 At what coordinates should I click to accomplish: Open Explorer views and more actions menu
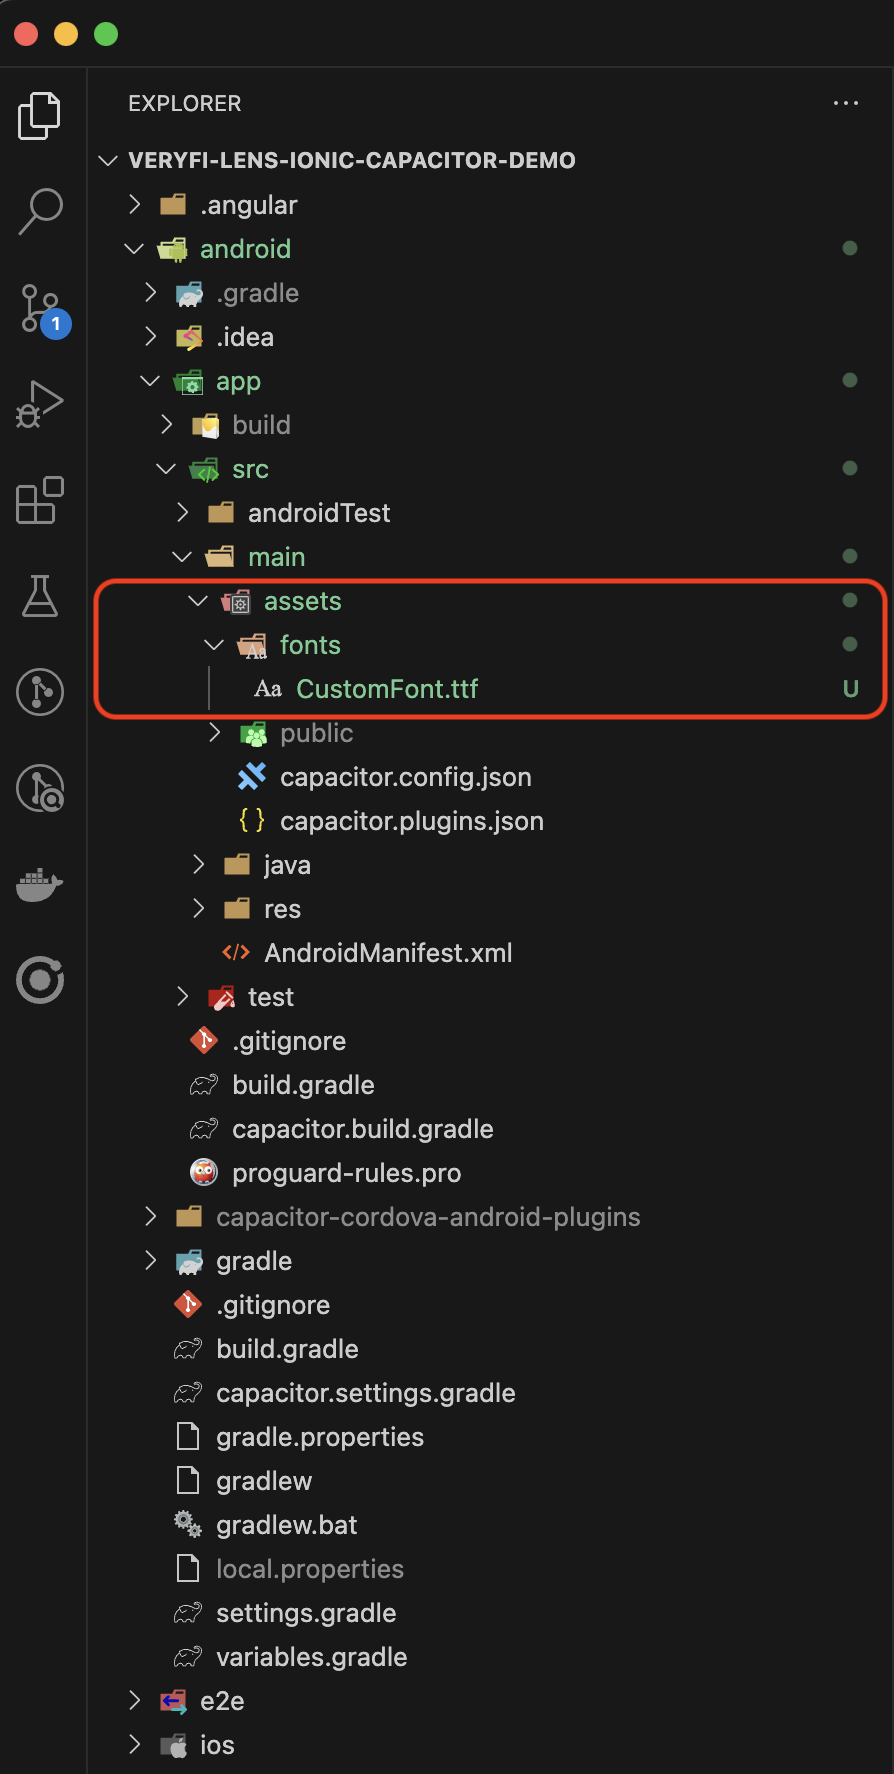(846, 103)
